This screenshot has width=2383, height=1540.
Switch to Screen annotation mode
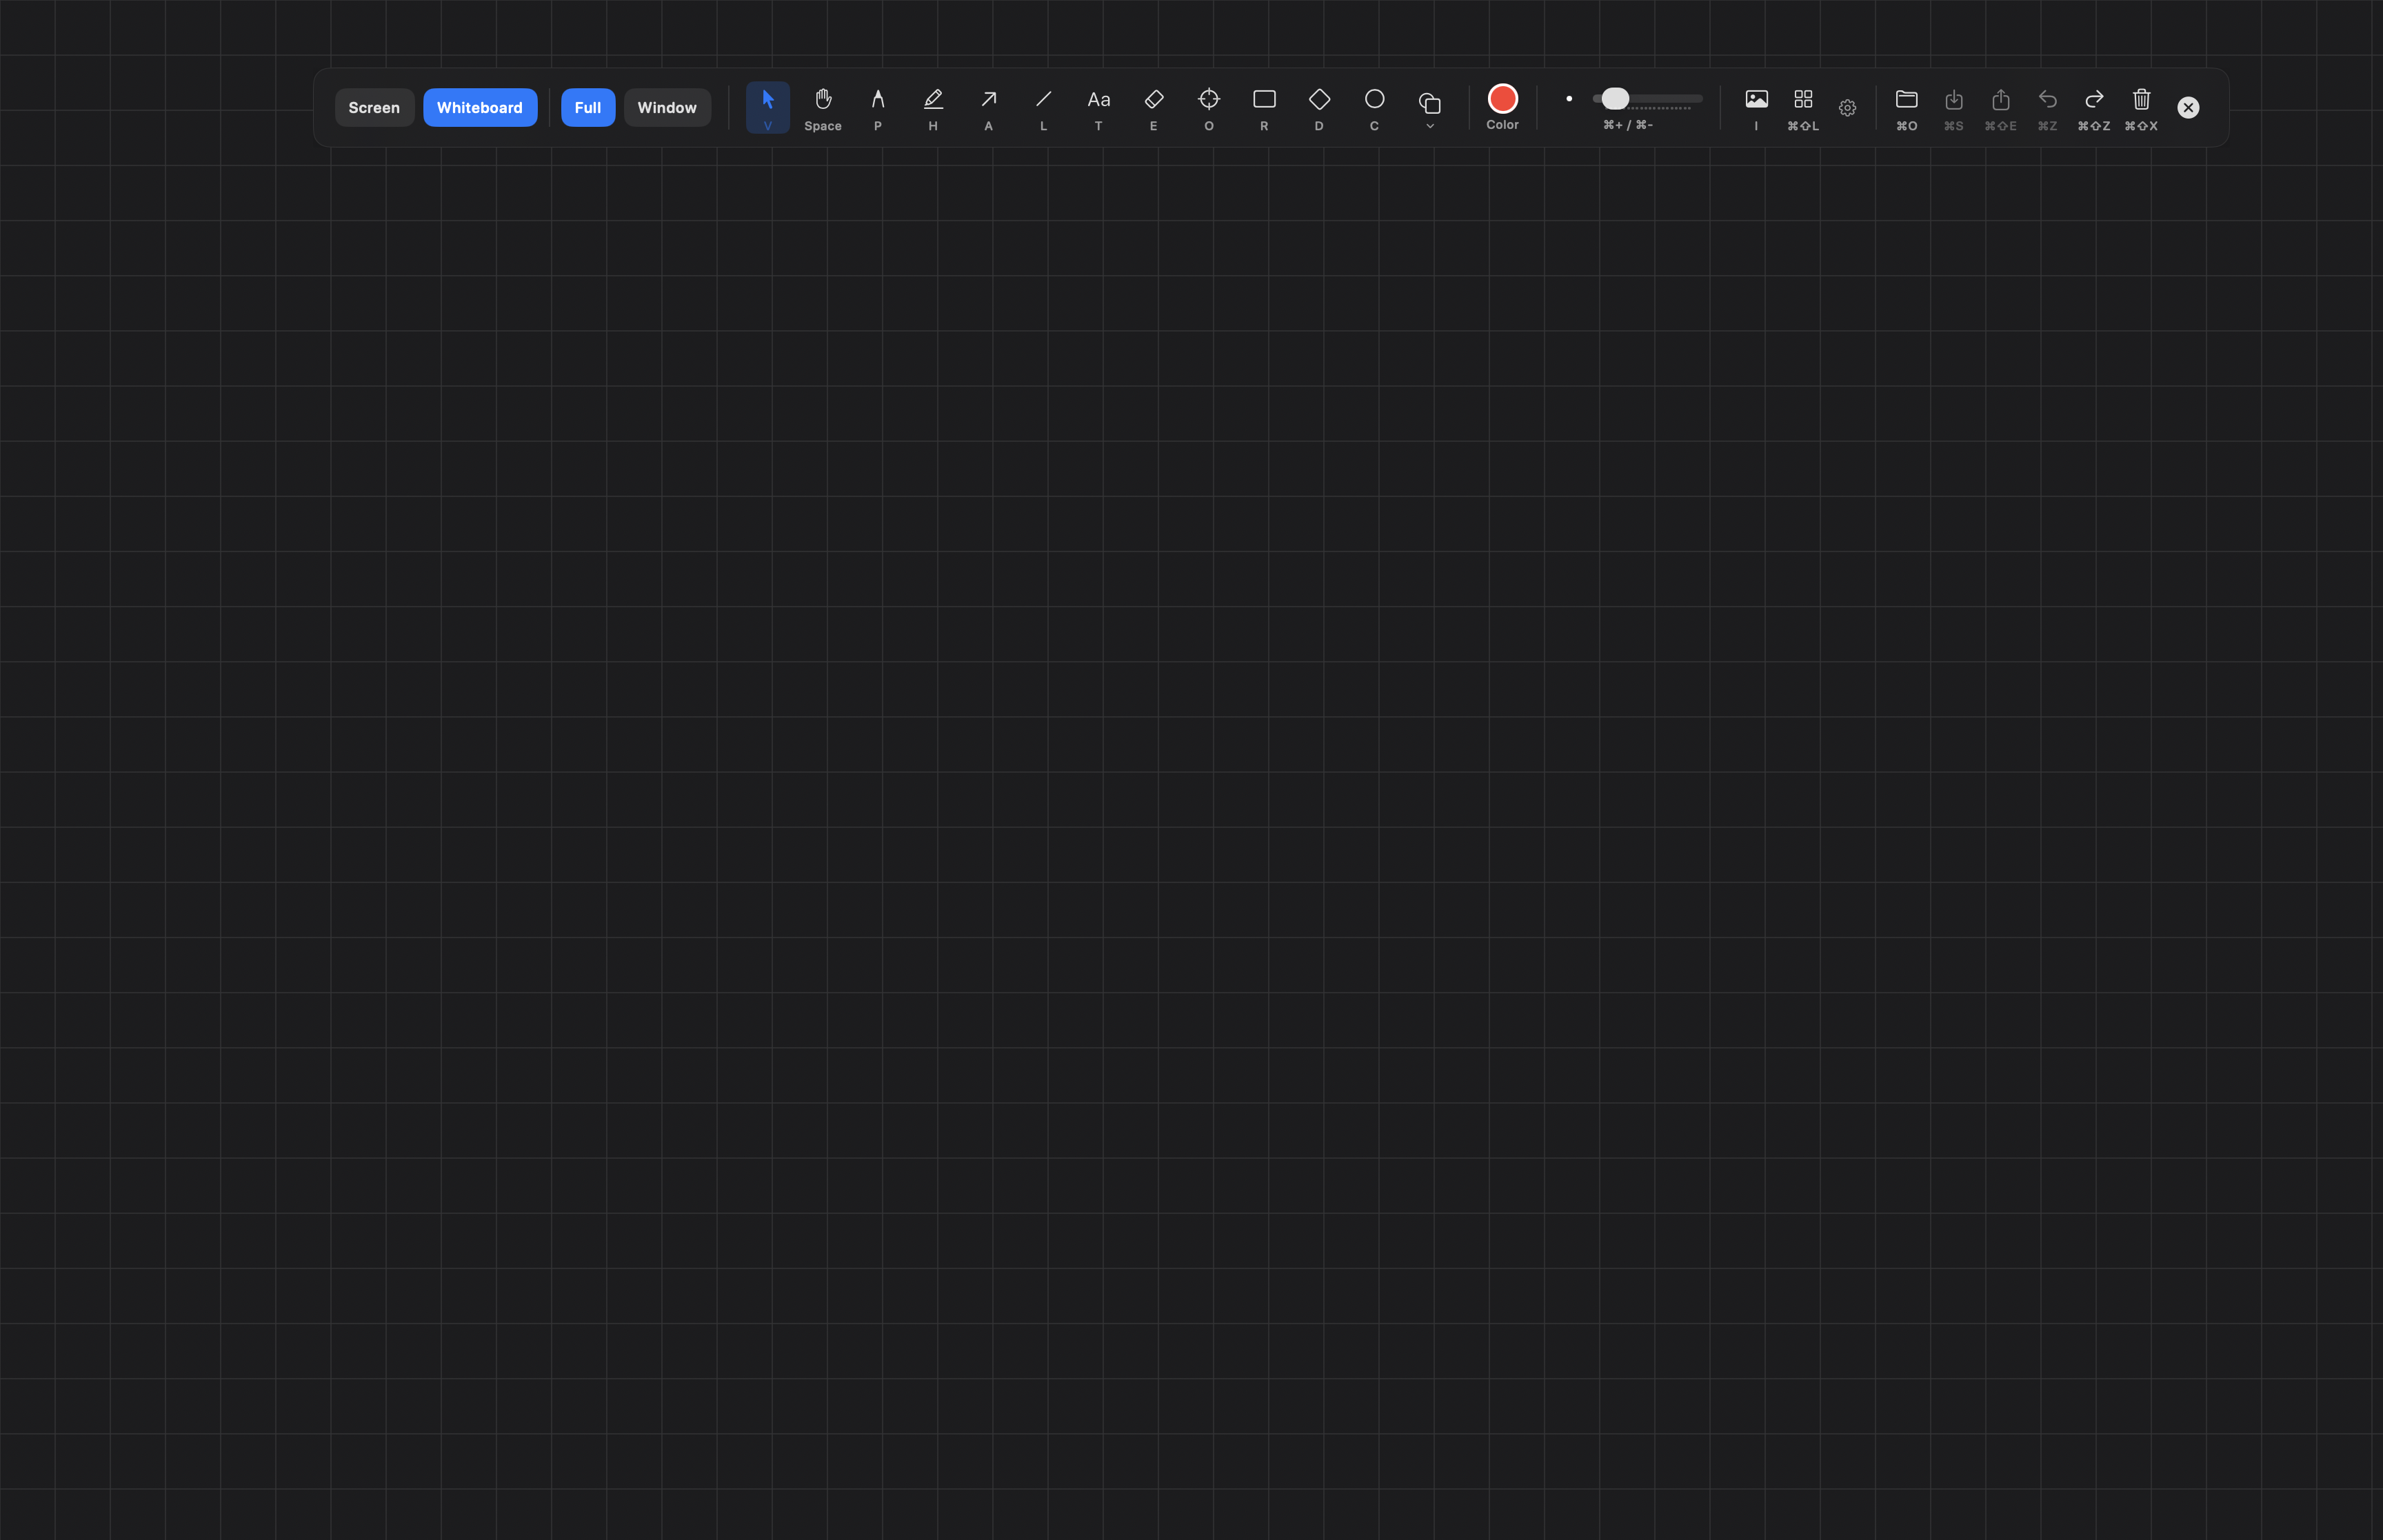[373, 107]
